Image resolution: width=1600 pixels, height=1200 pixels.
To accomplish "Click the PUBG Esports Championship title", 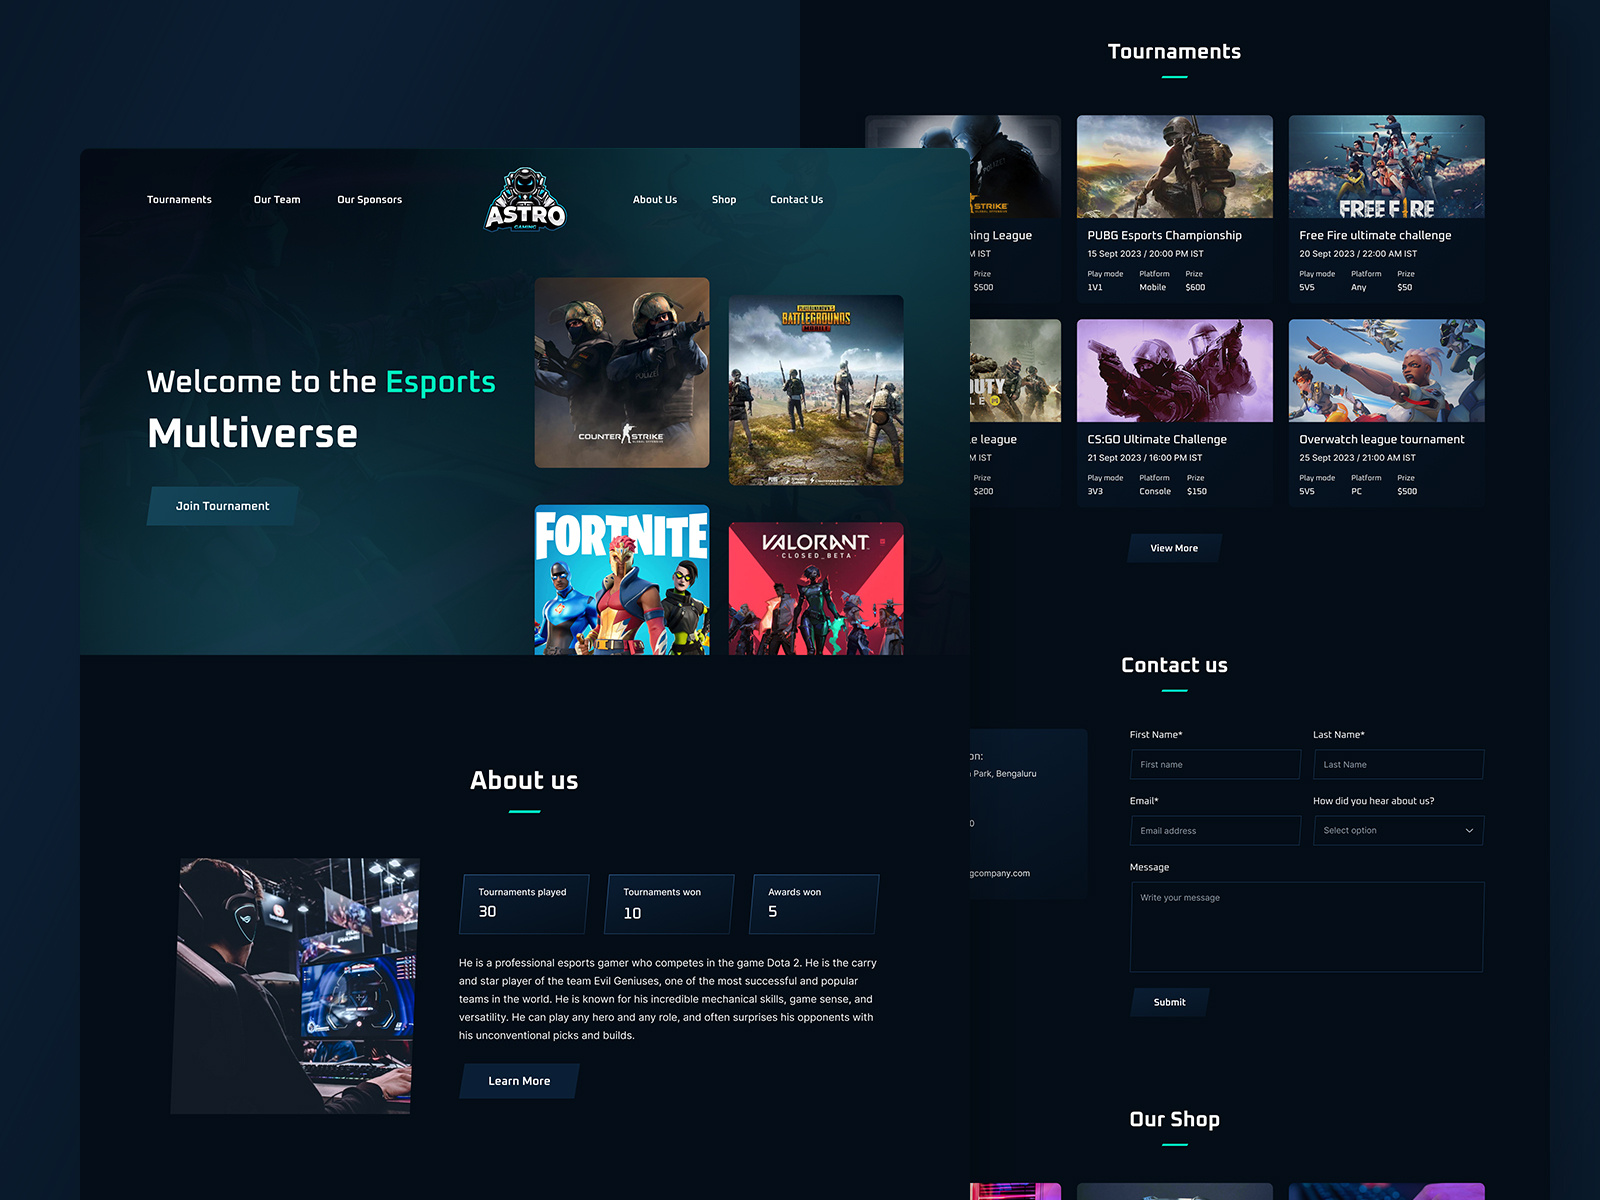I will tap(1165, 236).
